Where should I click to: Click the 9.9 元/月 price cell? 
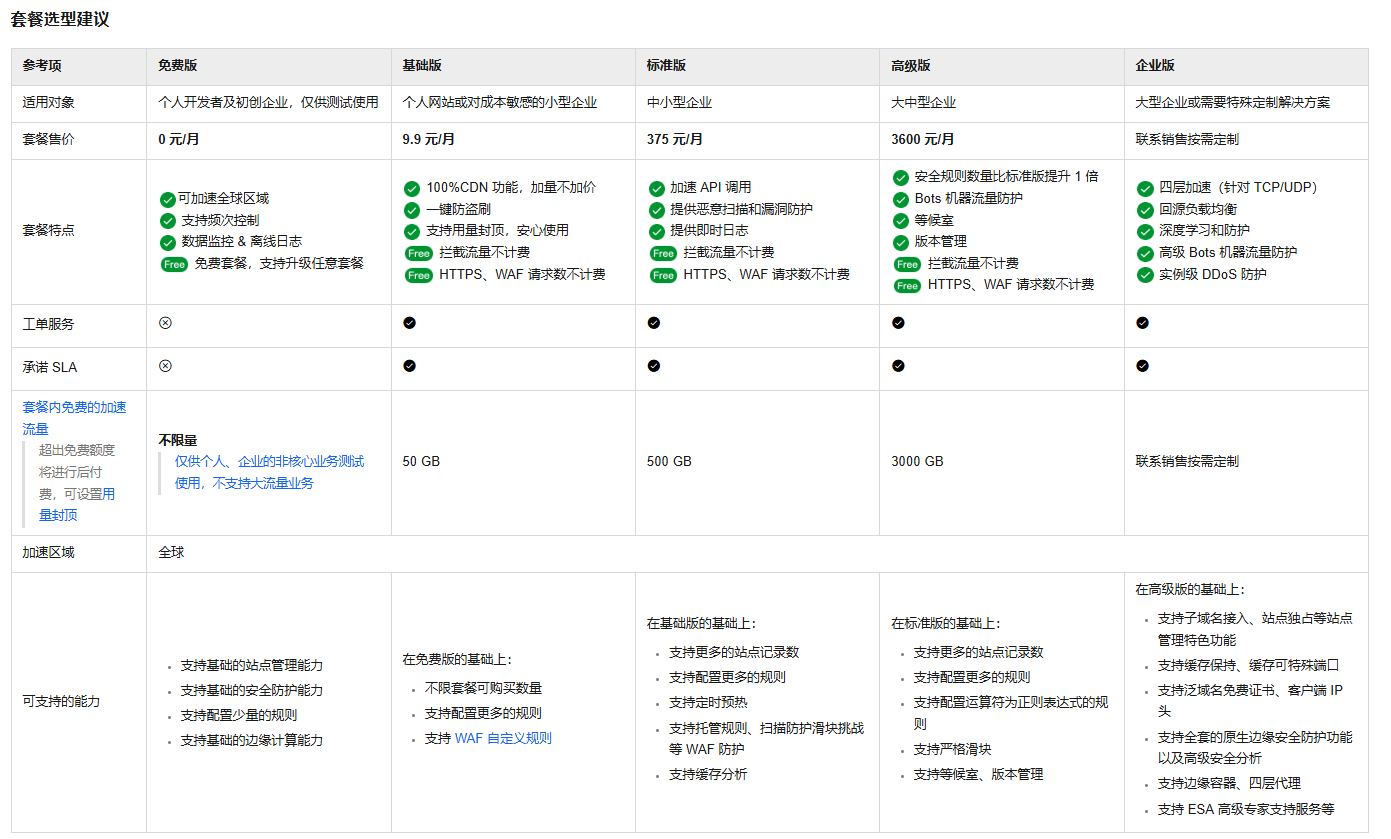click(x=428, y=140)
